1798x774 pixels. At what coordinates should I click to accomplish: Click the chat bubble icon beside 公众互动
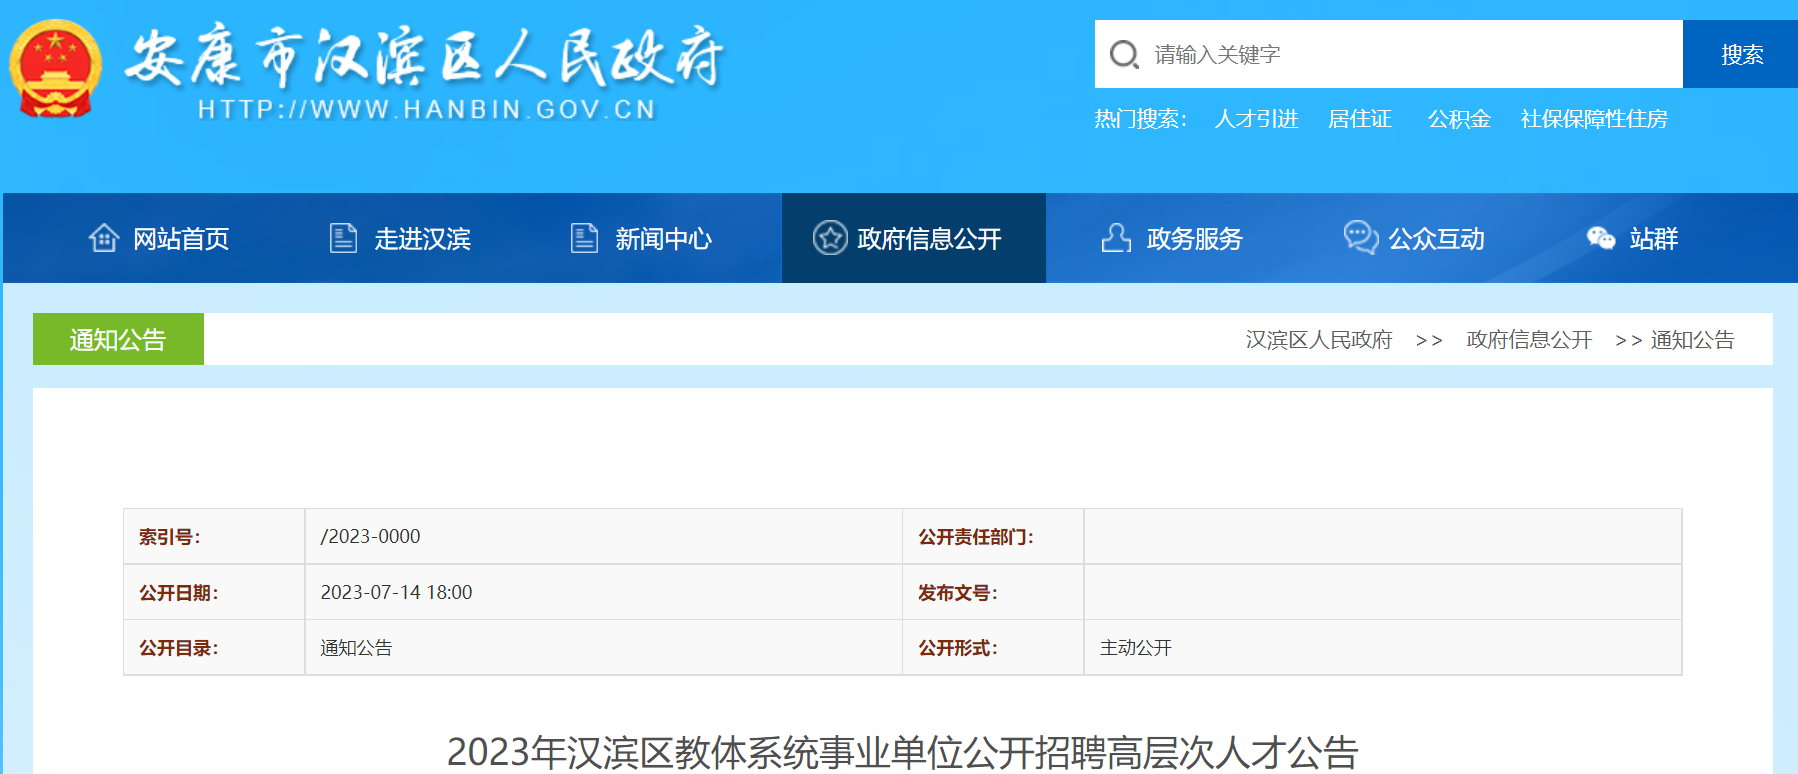pos(1360,238)
